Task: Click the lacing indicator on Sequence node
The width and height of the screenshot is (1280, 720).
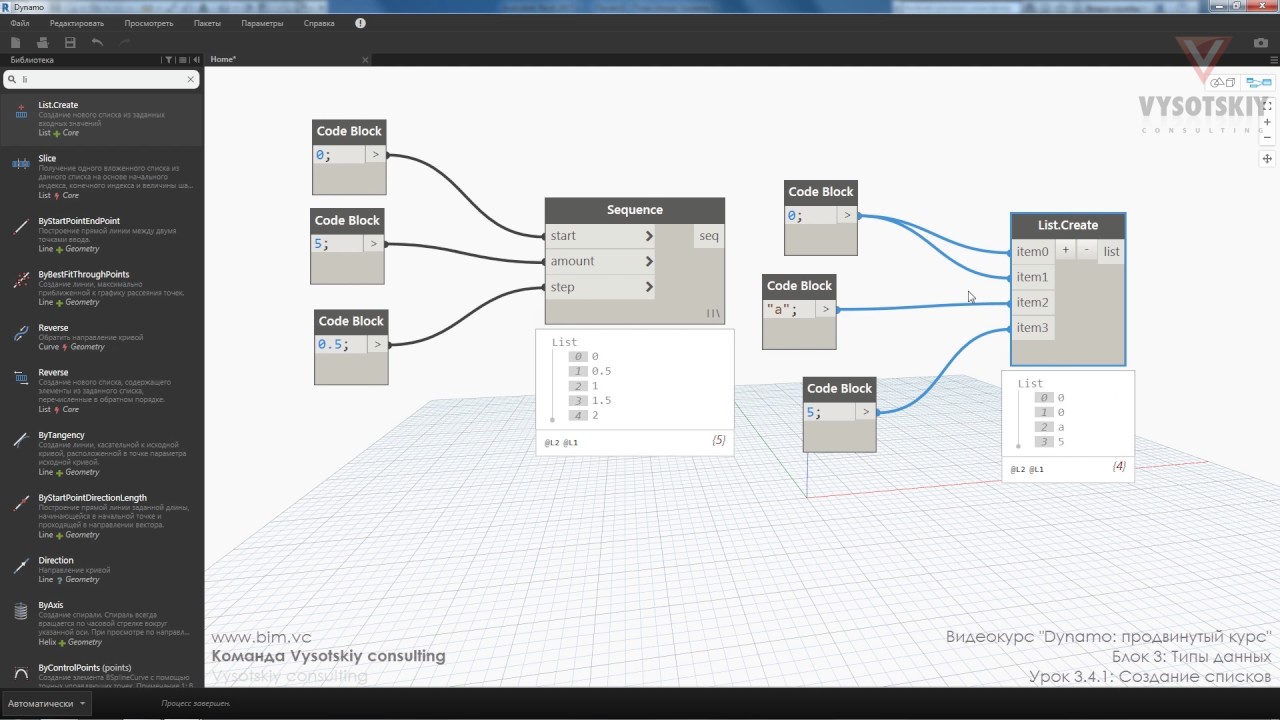Action: click(x=712, y=314)
